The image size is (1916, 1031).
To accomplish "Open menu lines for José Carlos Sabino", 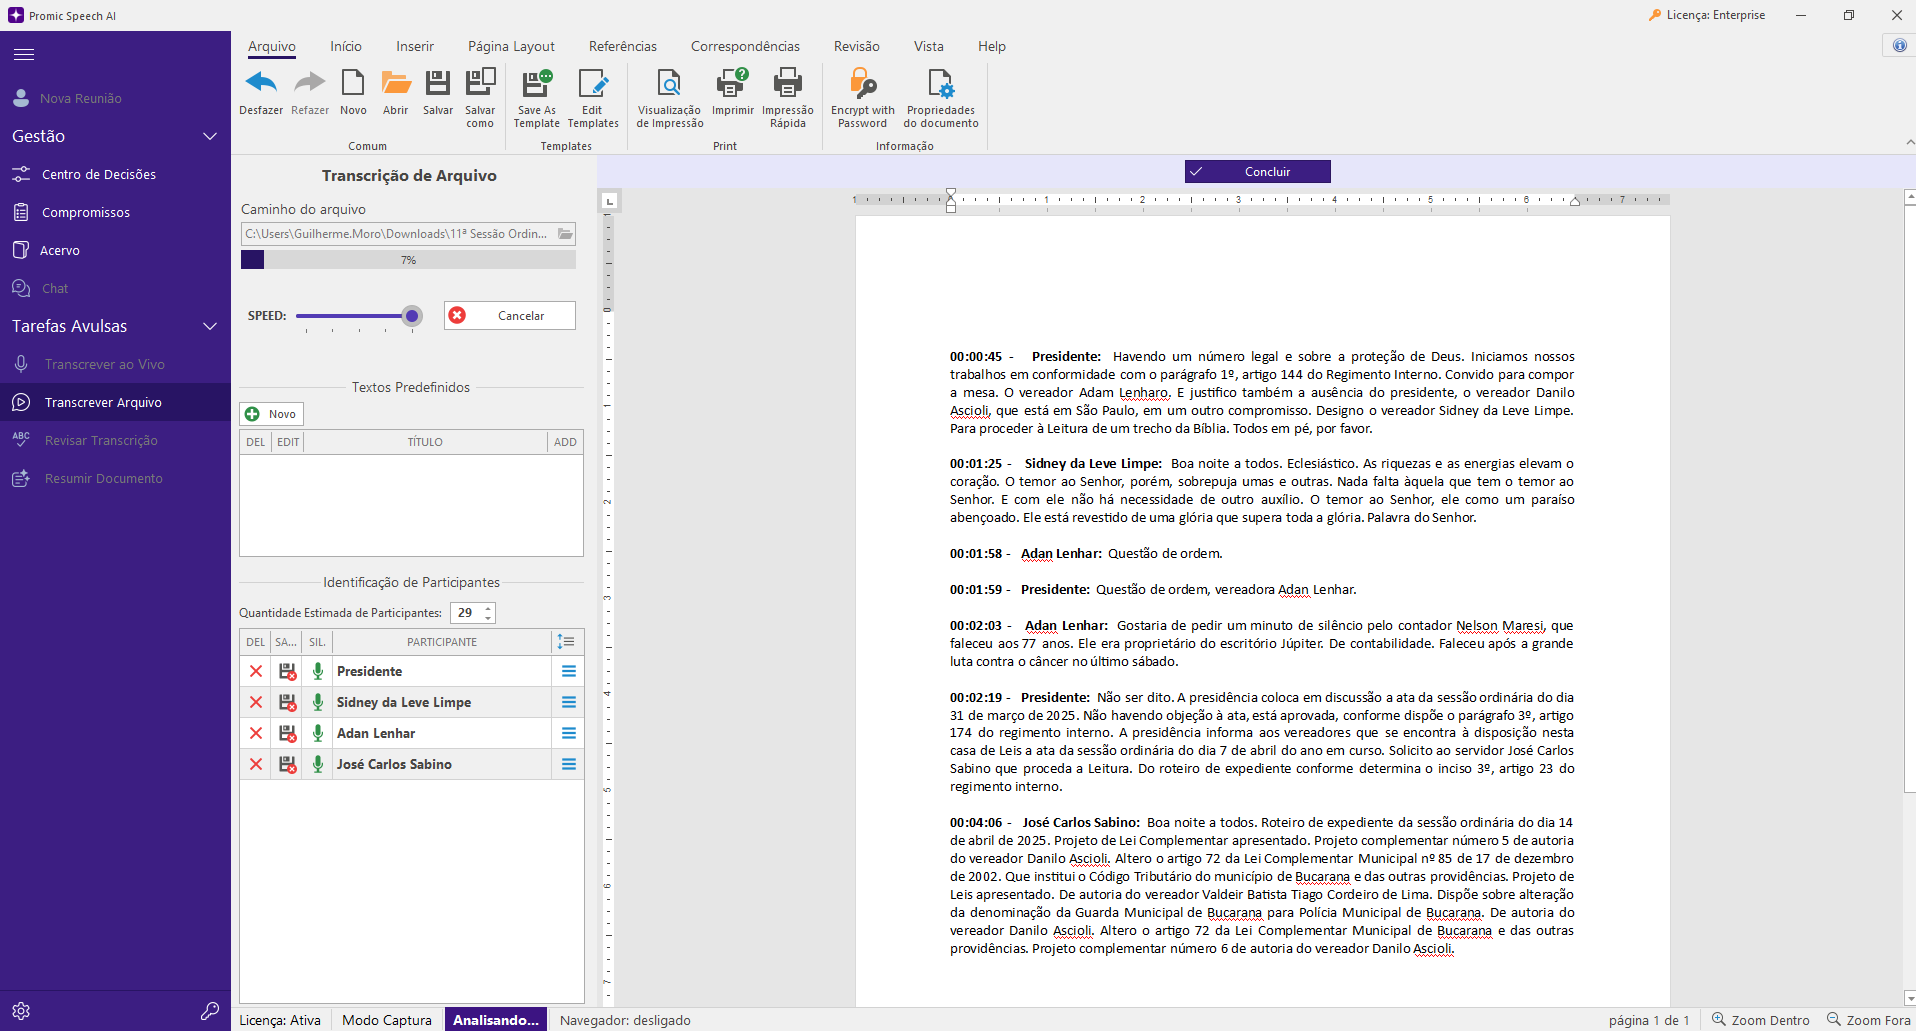I will tap(569, 764).
